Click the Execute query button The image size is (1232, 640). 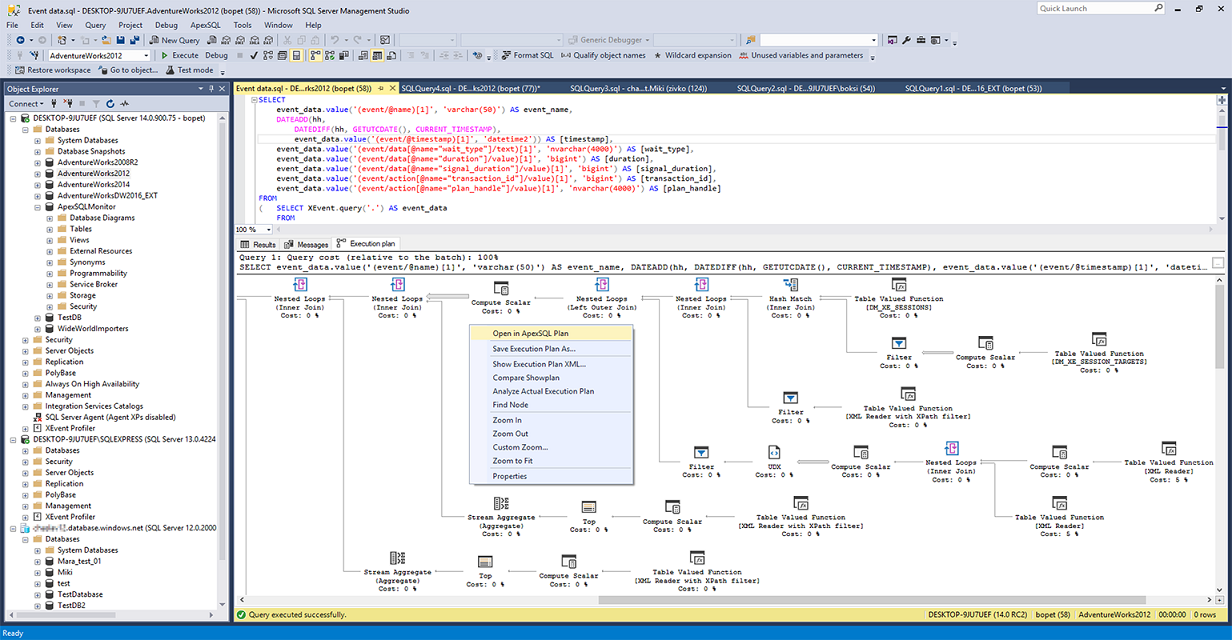180,56
